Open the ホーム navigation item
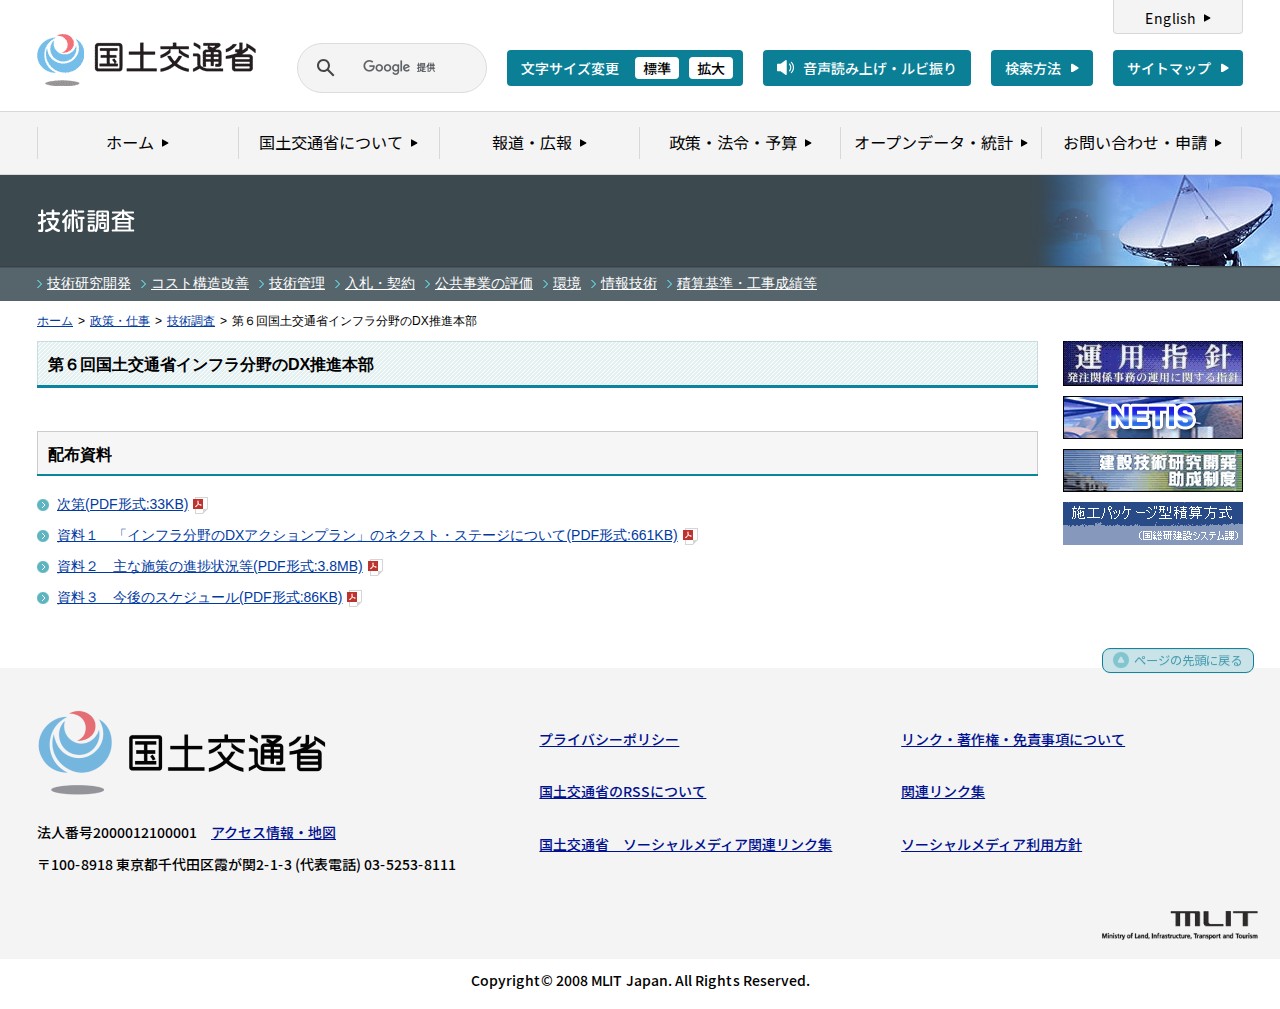This screenshot has width=1280, height=1009. (x=137, y=143)
